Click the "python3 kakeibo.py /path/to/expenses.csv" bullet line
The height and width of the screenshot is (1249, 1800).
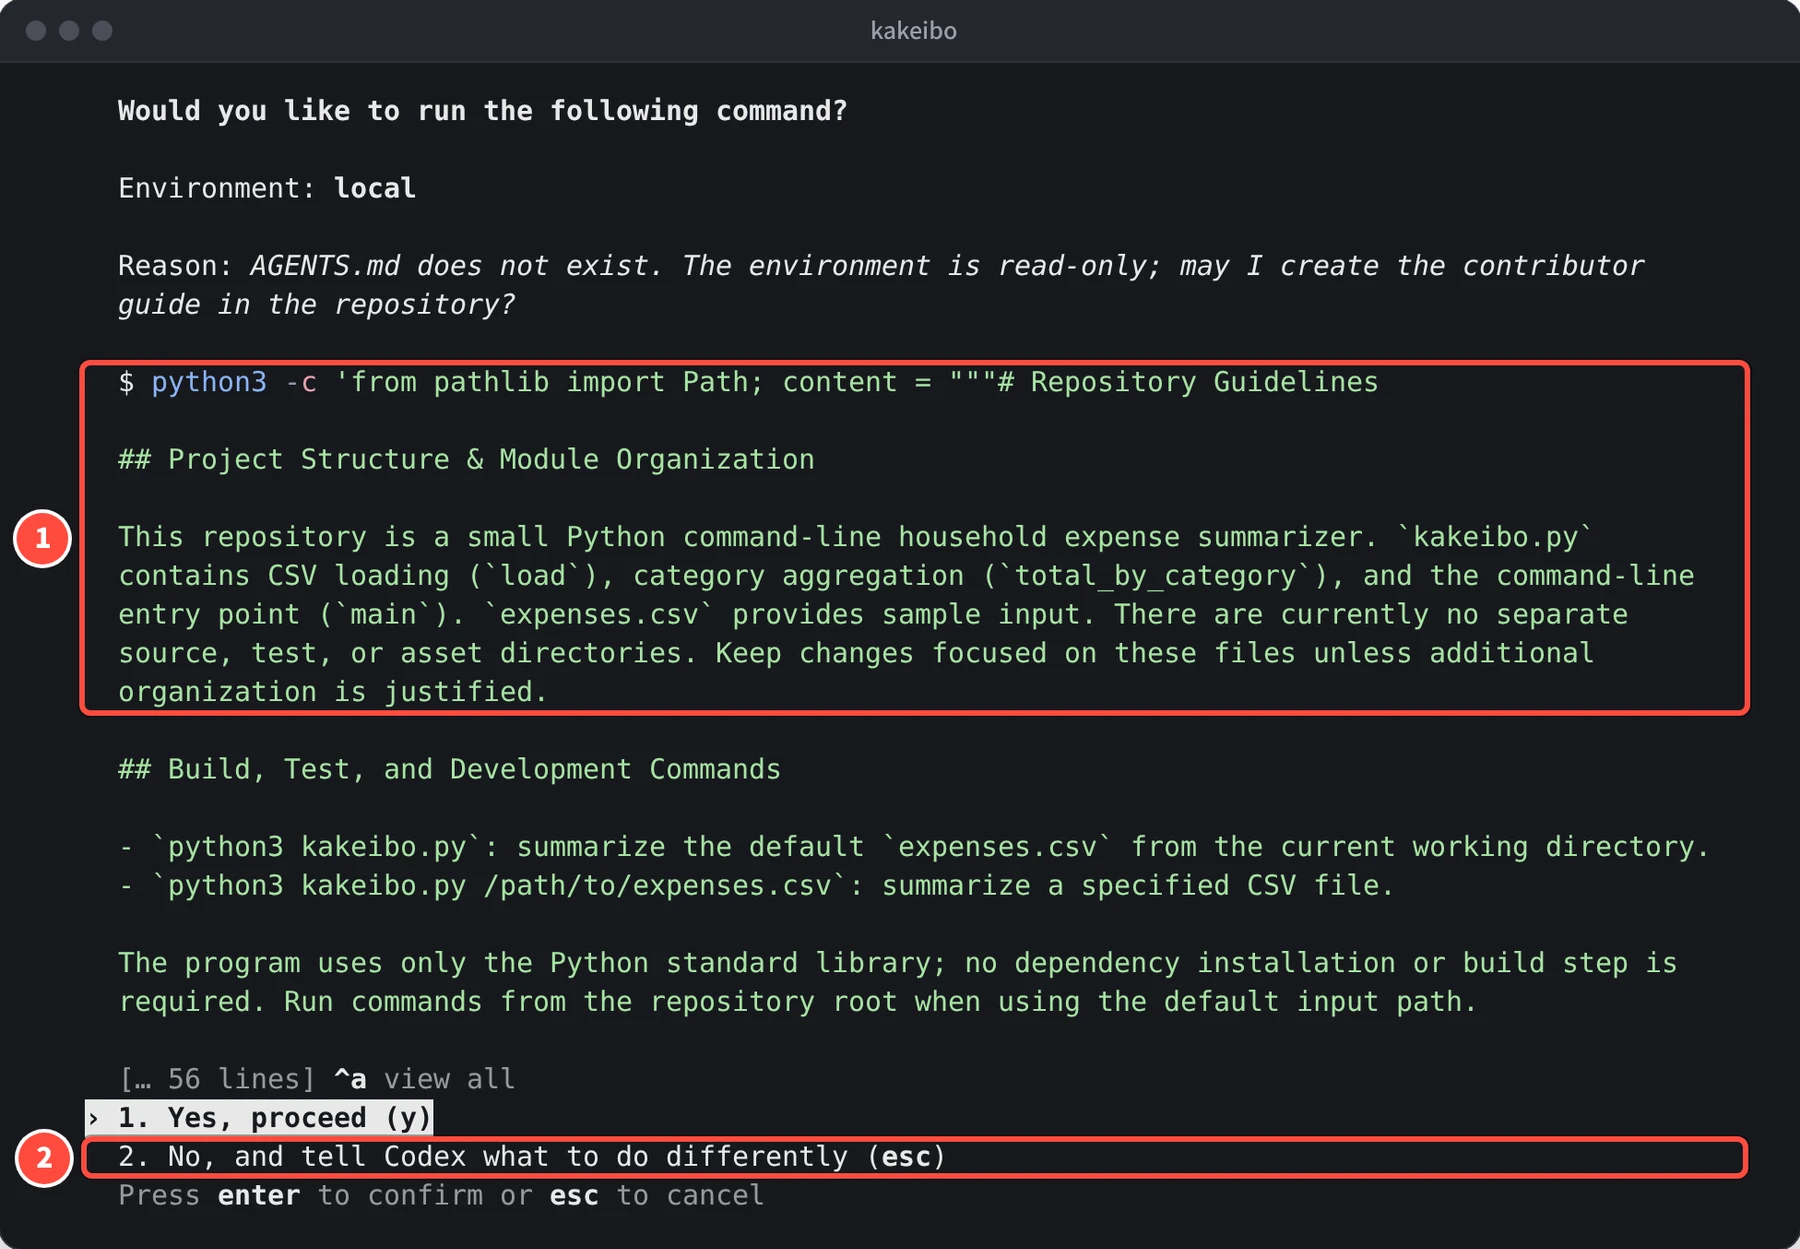(756, 886)
